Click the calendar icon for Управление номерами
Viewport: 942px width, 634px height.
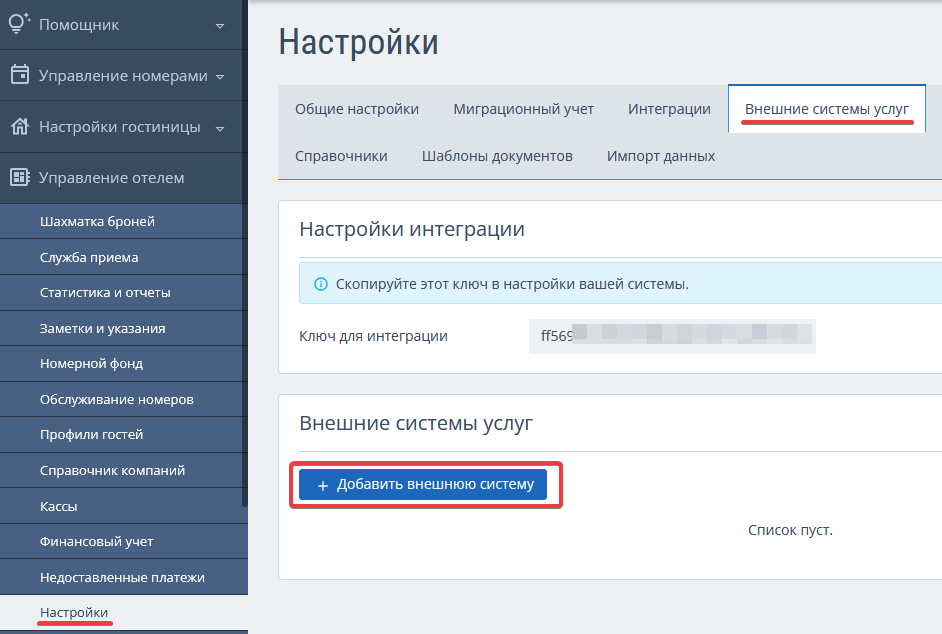[x=19, y=75]
